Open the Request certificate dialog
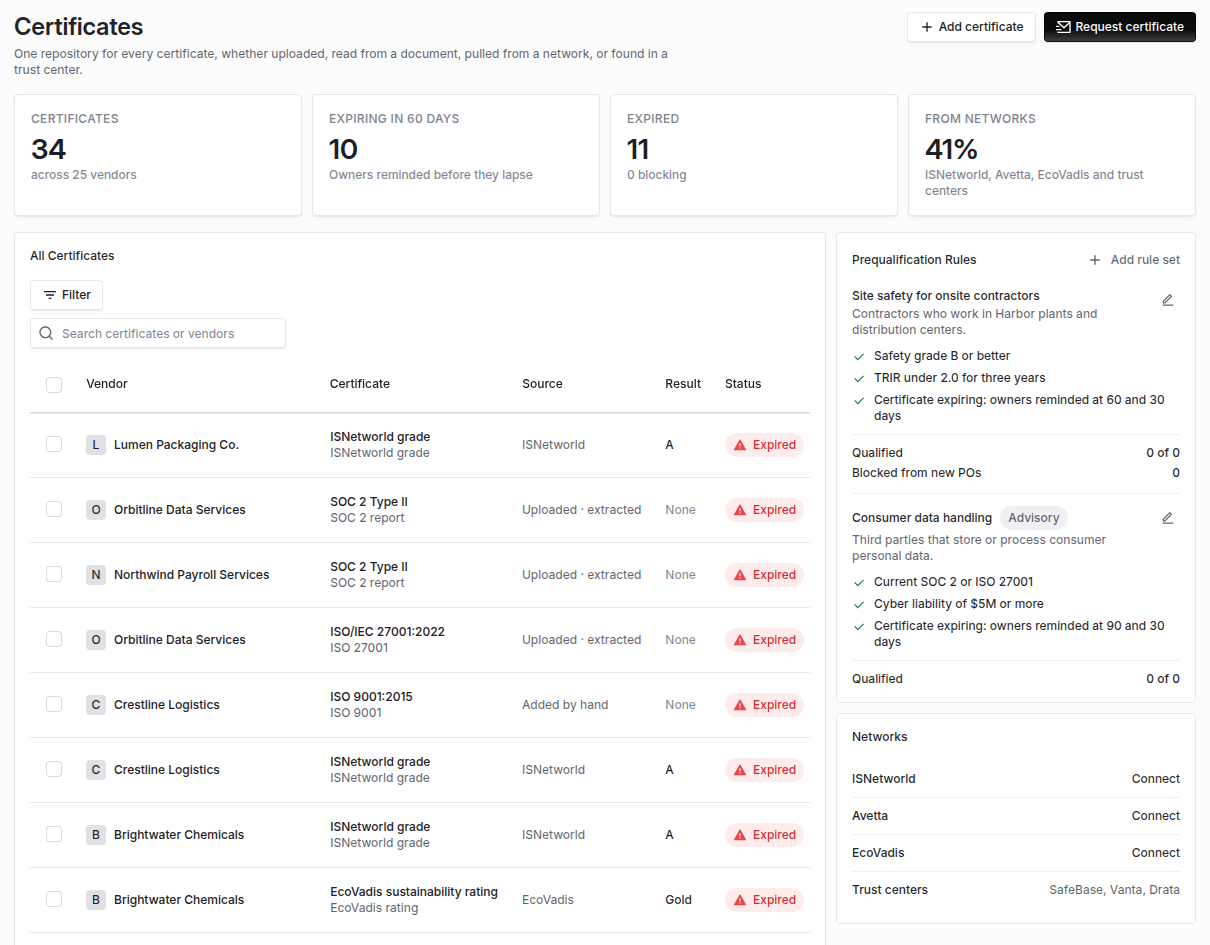1210x945 pixels. point(1120,27)
